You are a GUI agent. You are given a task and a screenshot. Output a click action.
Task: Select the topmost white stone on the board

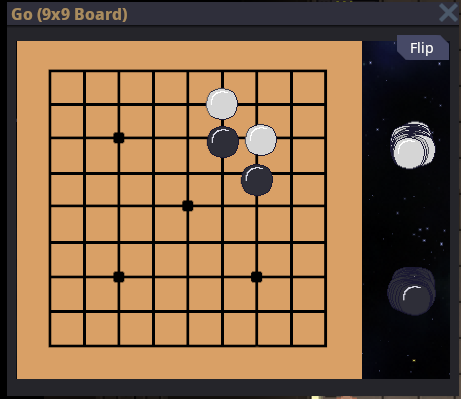222,104
